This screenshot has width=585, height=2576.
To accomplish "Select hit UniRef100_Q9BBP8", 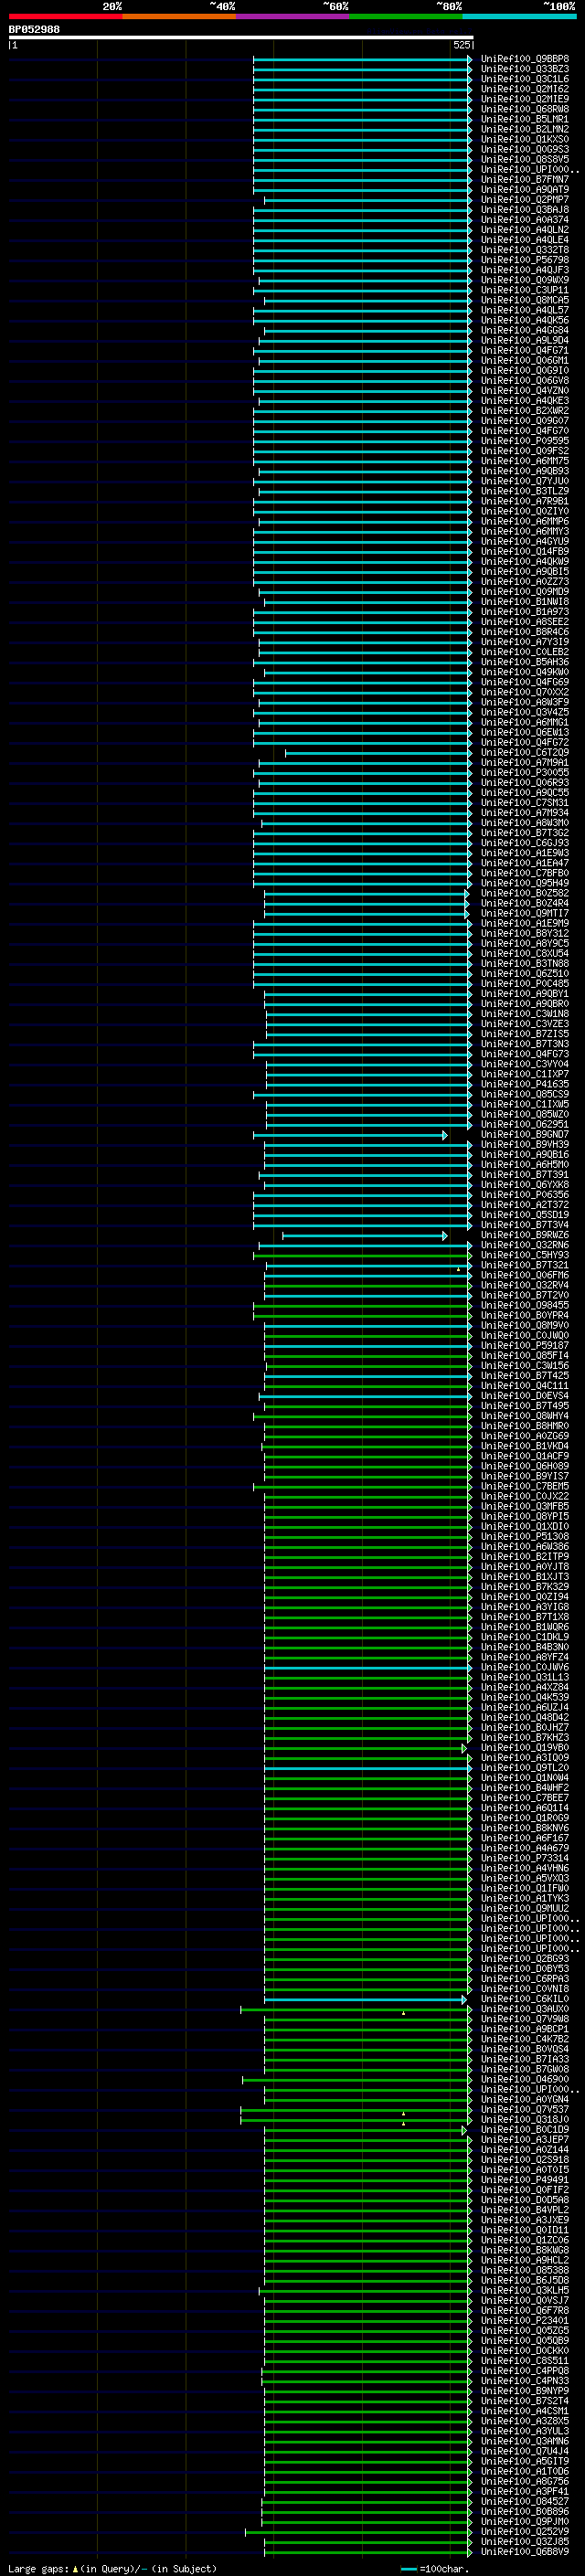I will pos(524,59).
